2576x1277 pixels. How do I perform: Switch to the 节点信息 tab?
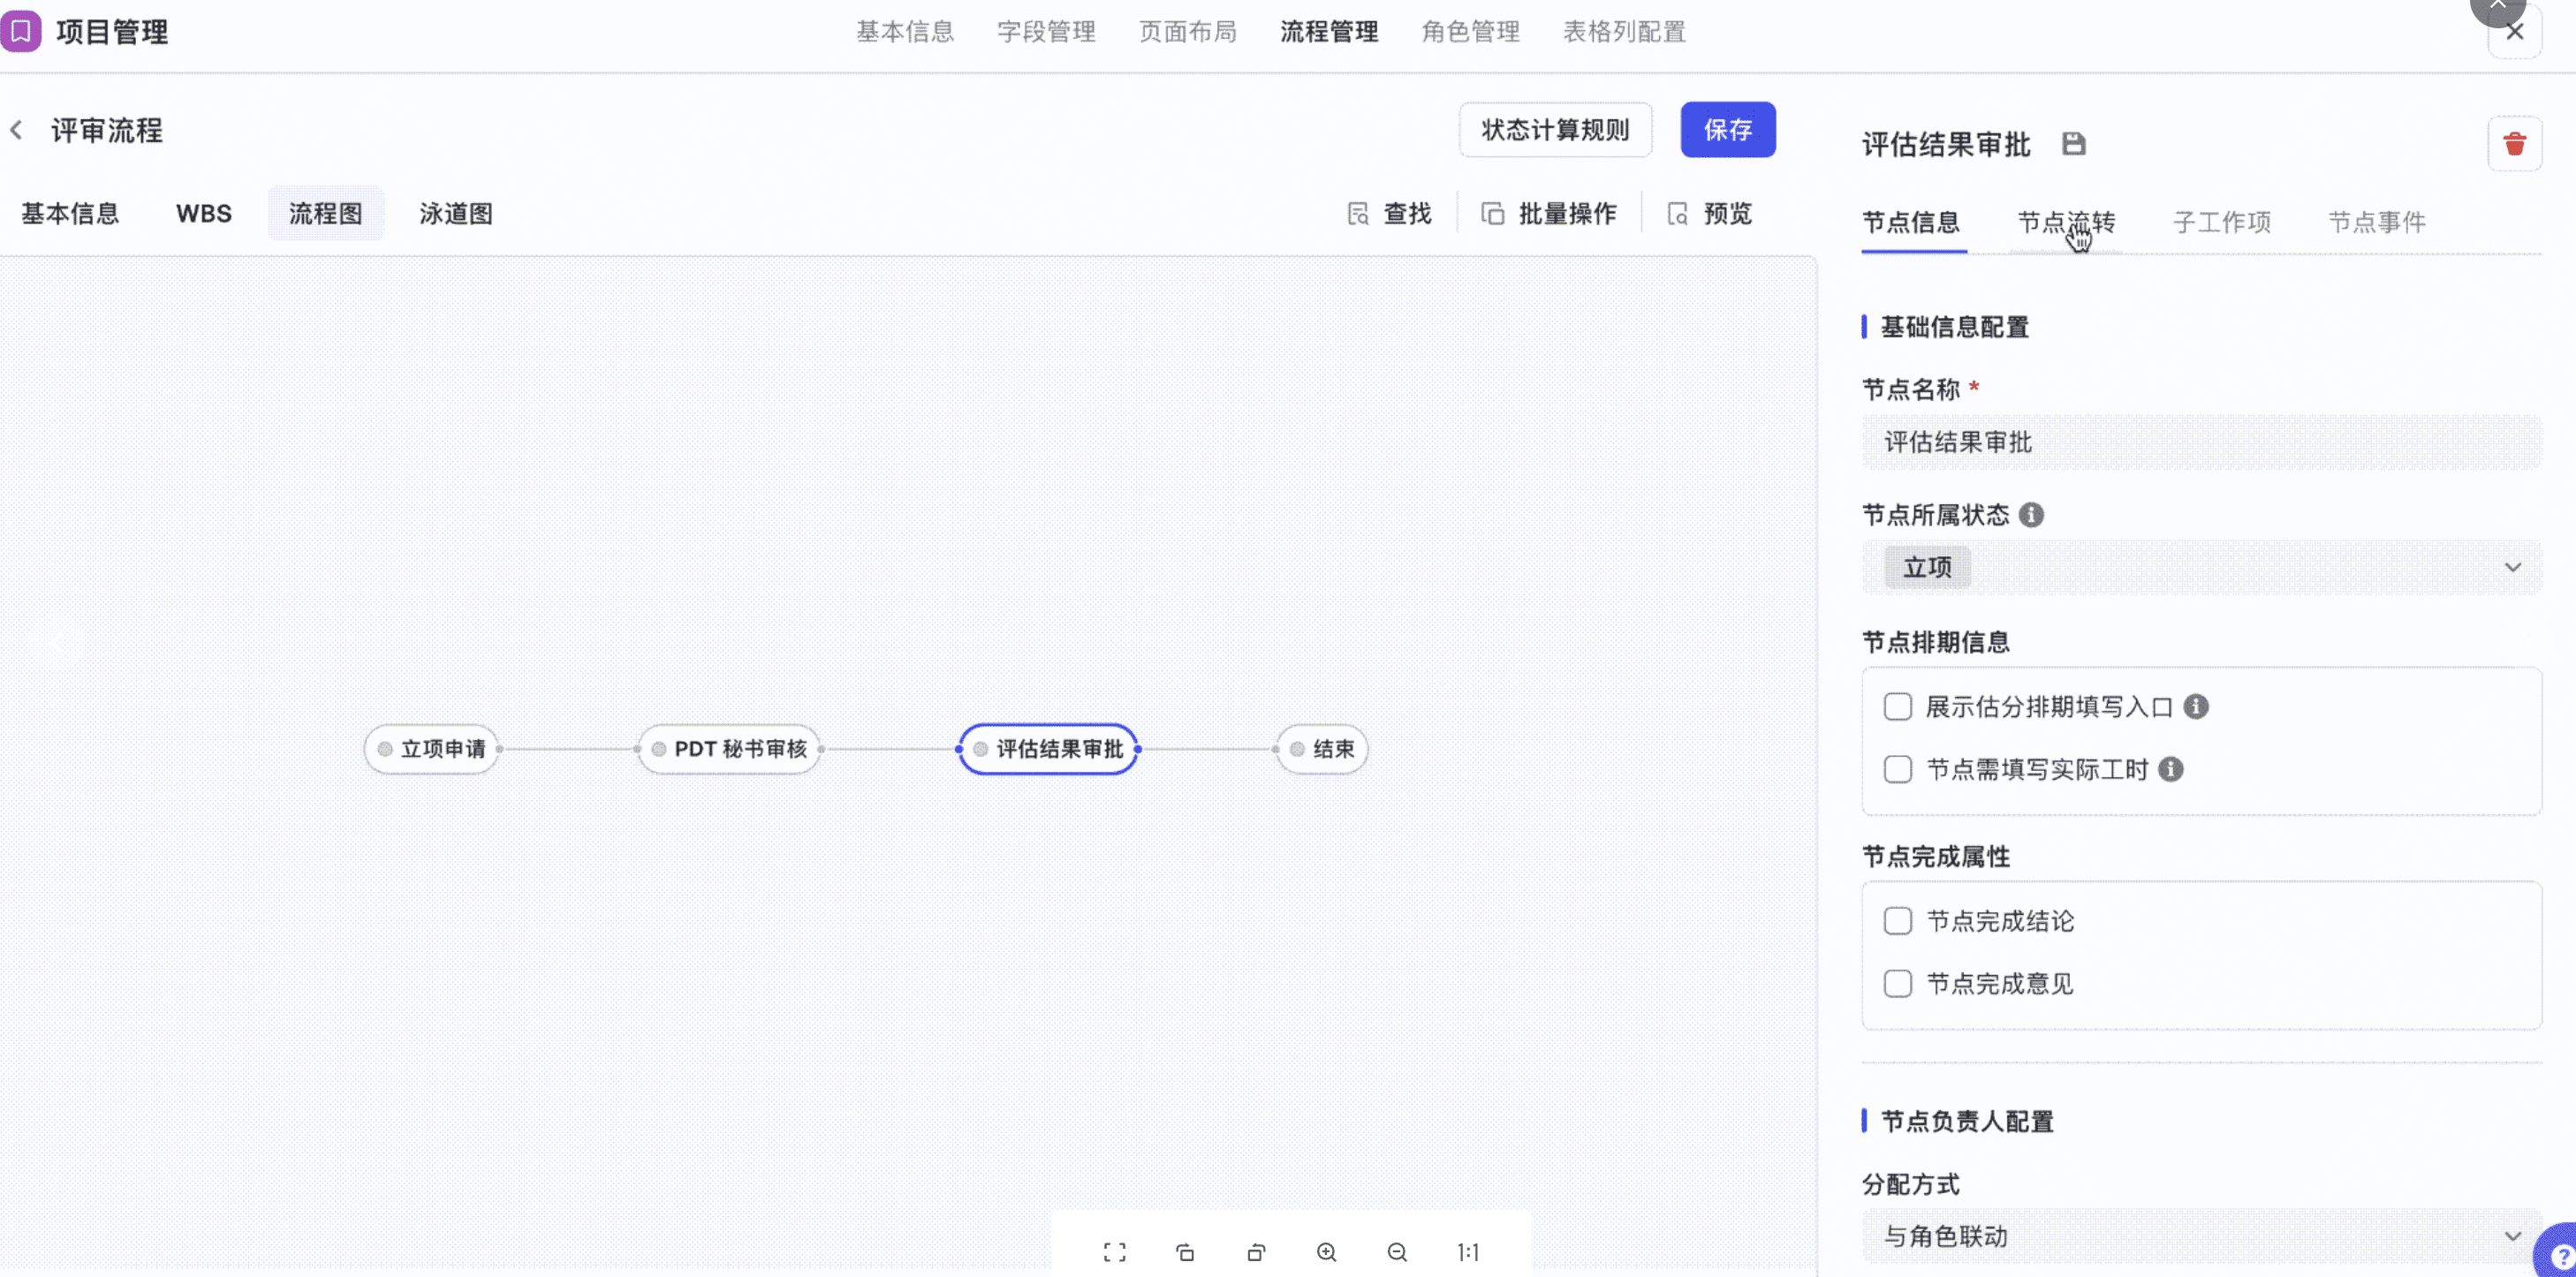1911,222
